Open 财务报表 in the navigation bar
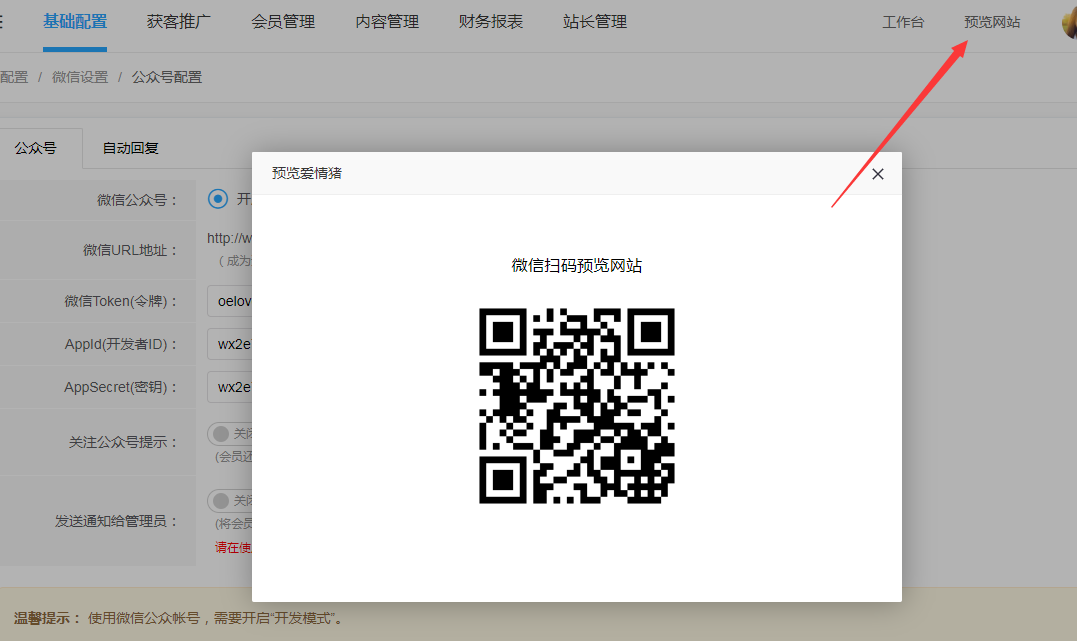The height and width of the screenshot is (641, 1077). (x=491, y=22)
